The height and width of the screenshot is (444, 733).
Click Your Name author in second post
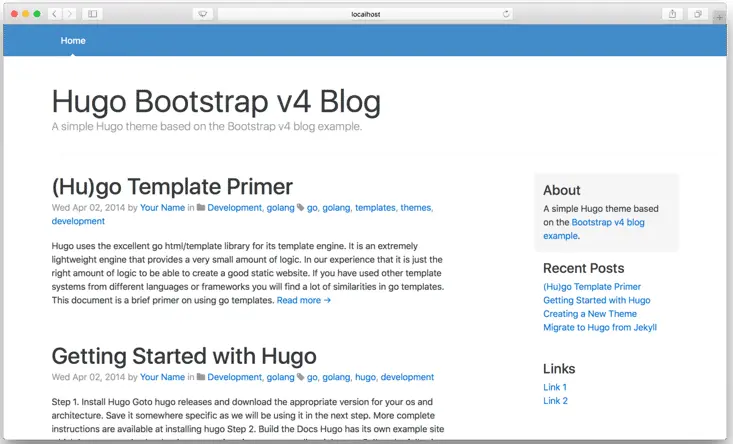[x=162, y=377]
